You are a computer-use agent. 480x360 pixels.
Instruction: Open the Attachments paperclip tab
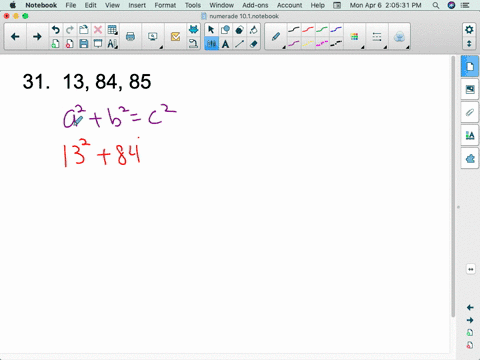click(x=470, y=112)
